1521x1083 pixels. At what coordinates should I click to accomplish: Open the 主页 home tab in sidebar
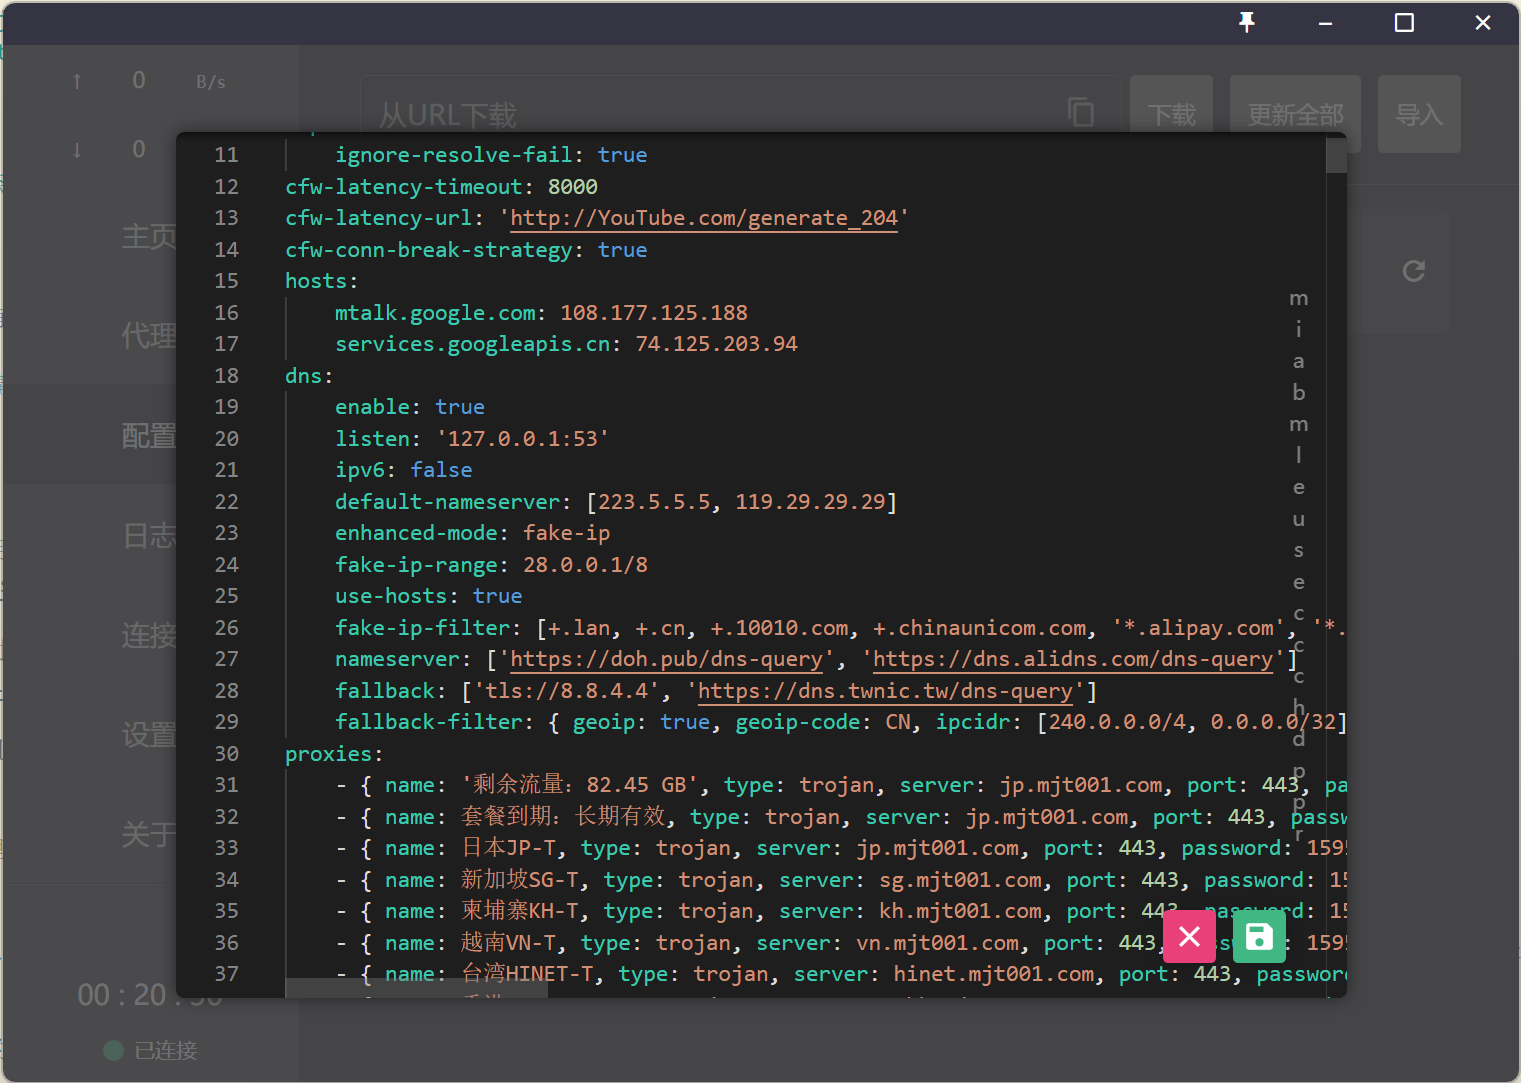(149, 236)
